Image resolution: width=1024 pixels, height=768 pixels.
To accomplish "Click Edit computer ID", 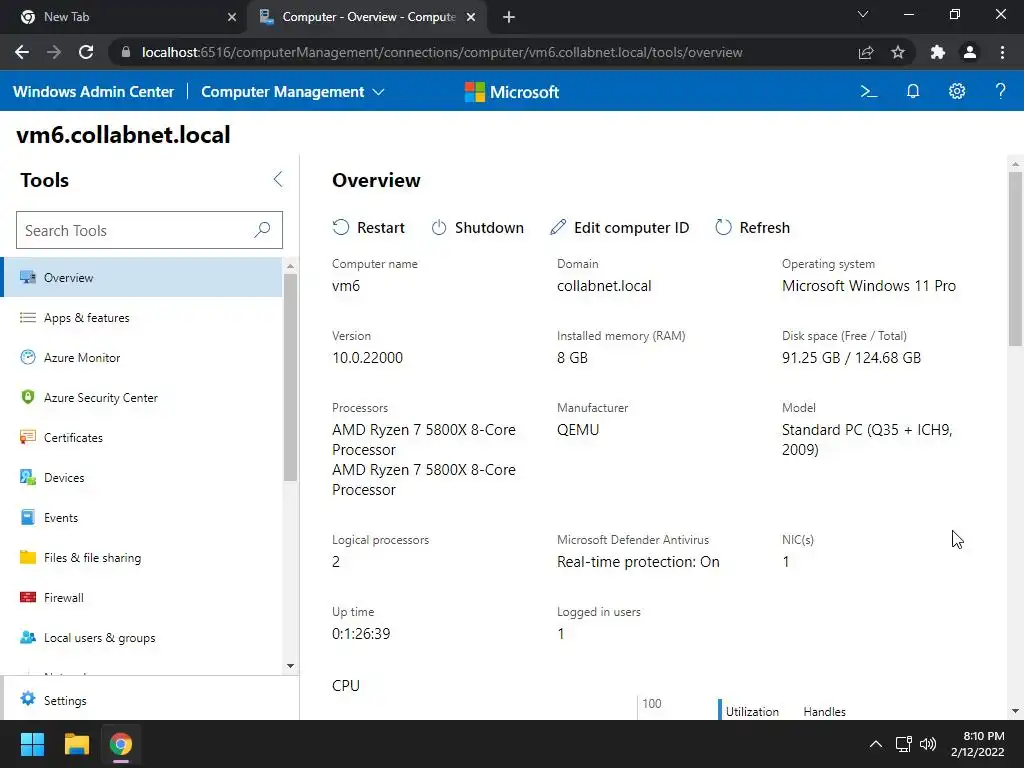I will (619, 227).
